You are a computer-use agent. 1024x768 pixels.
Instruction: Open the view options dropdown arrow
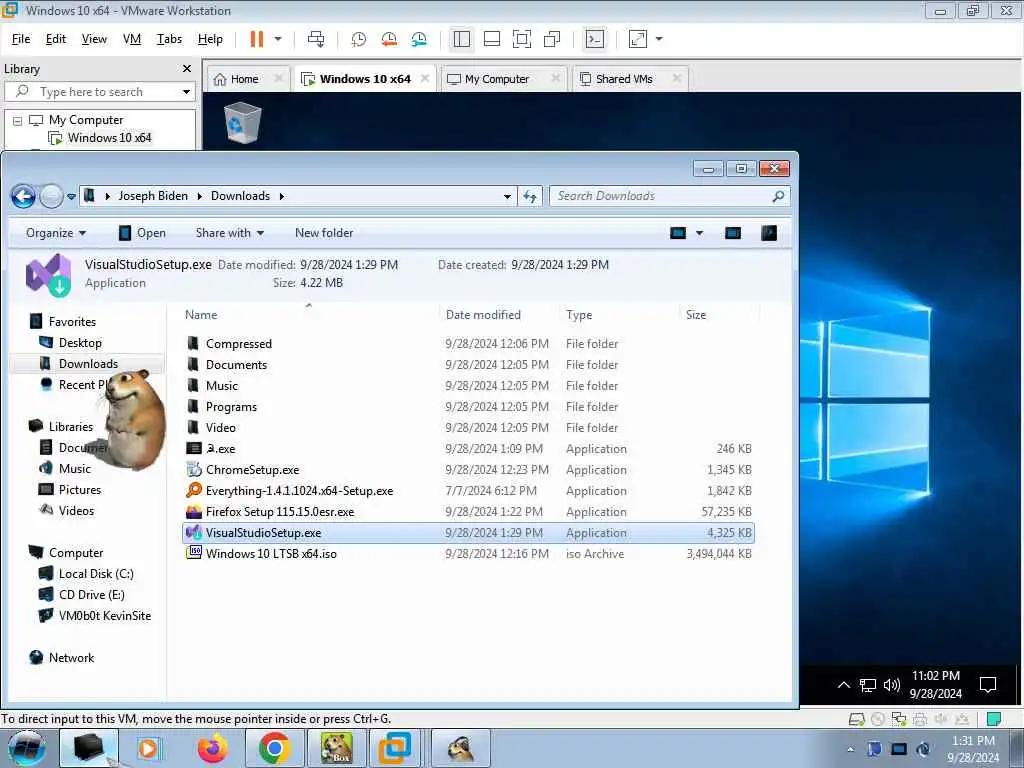699,233
